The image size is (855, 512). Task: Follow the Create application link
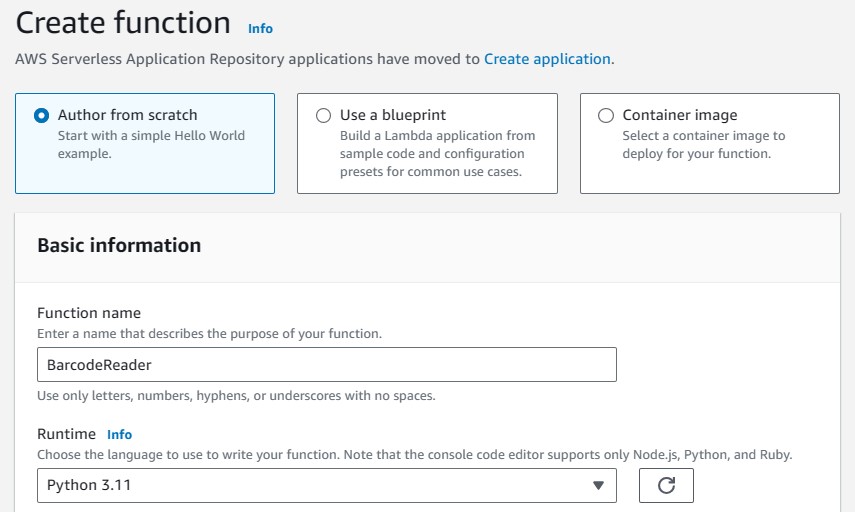pyautogui.click(x=547, y=59)
